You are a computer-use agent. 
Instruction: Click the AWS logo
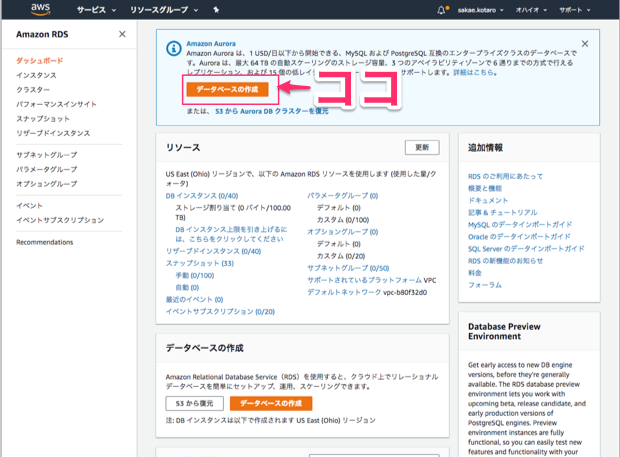41,9
